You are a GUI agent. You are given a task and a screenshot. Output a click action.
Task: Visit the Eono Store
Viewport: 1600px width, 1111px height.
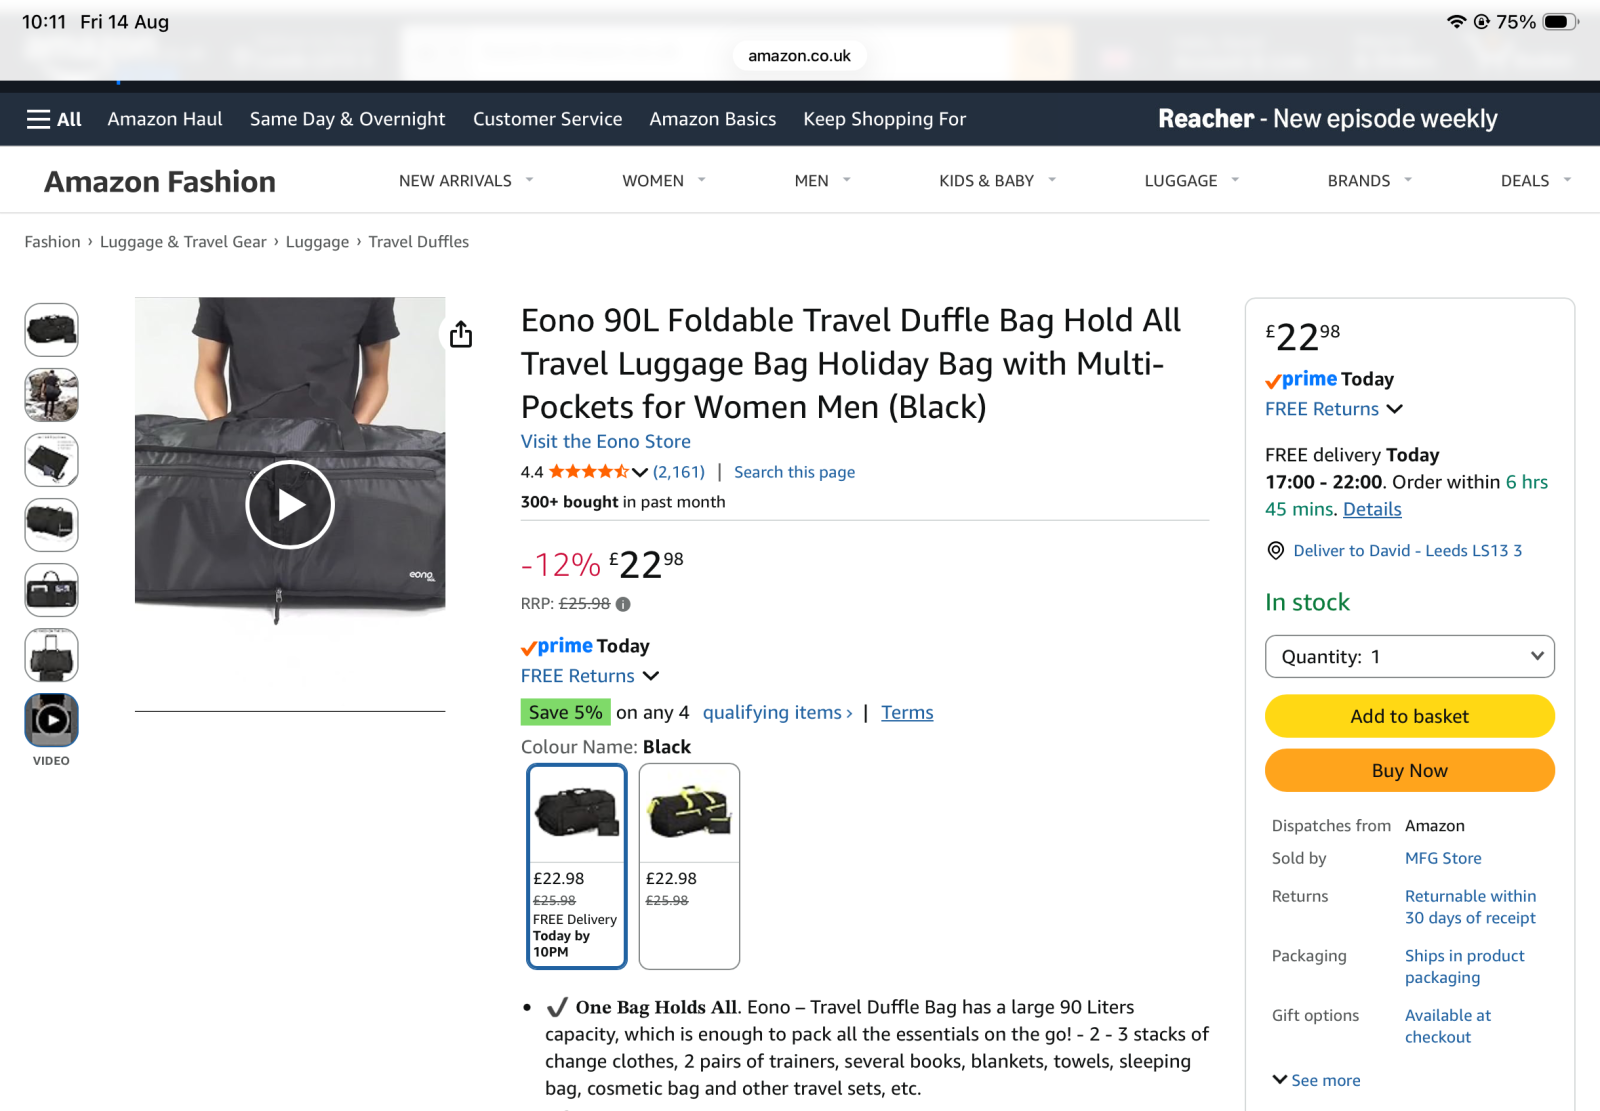(605, 441)
